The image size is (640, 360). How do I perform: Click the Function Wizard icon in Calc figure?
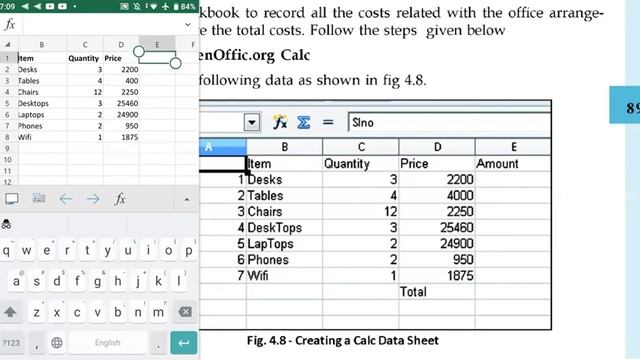click(x=280, y=122)
